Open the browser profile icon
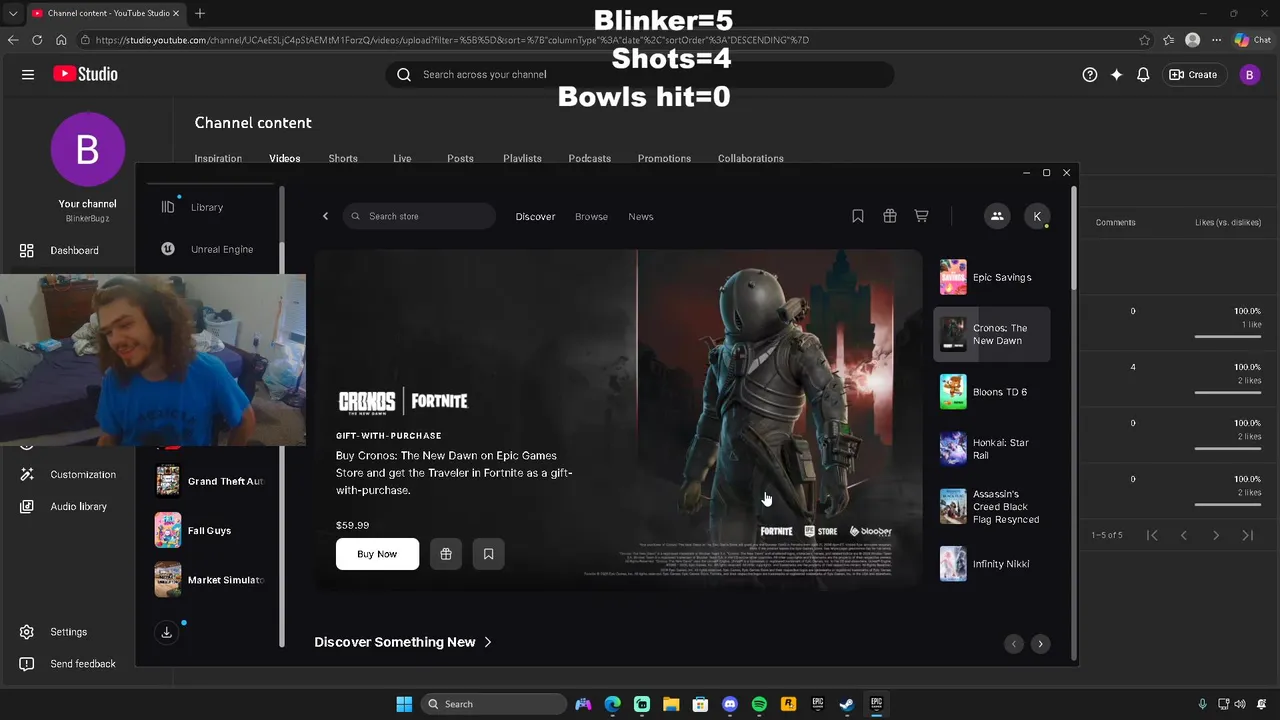This screenshot has height=720, width=1280. point(1192,40)
